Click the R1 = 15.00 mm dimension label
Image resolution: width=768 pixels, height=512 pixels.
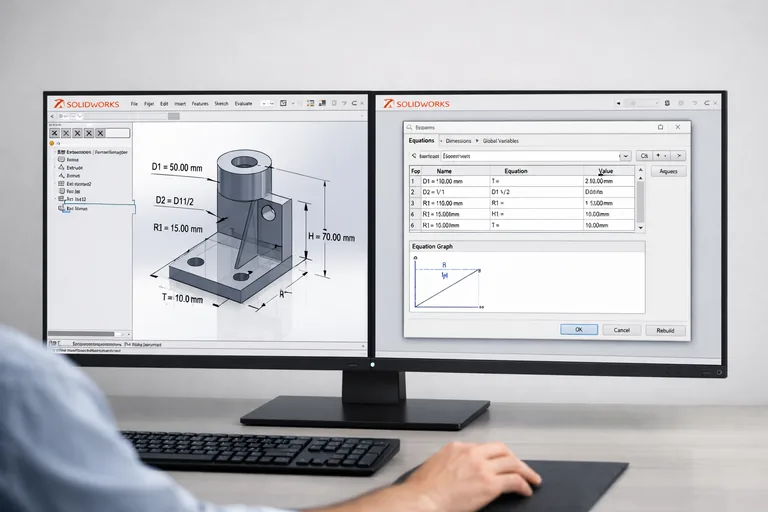click(178, 228)
